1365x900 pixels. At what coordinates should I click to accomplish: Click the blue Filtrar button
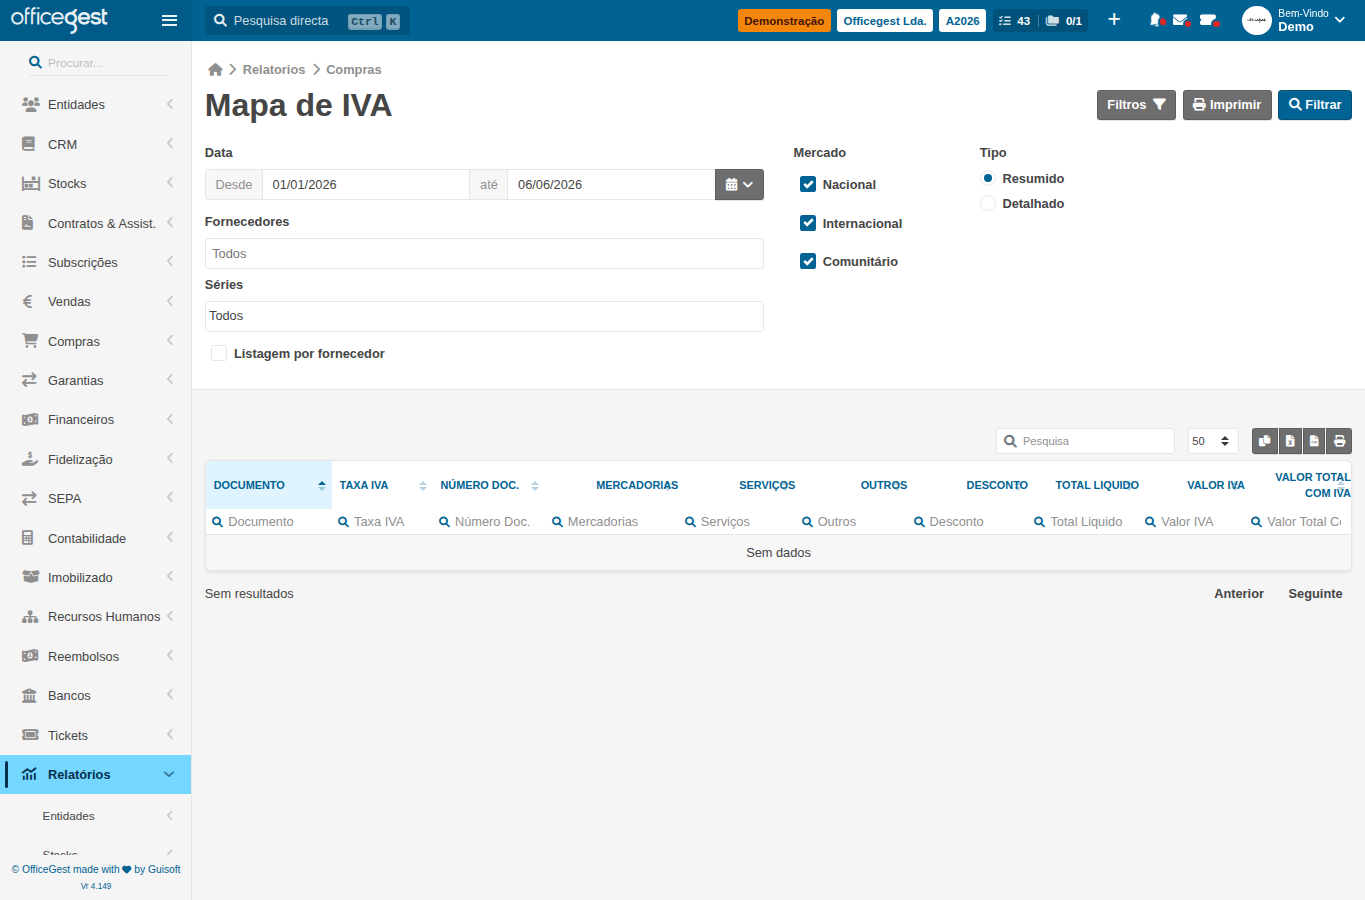[x=1315, y=105]
